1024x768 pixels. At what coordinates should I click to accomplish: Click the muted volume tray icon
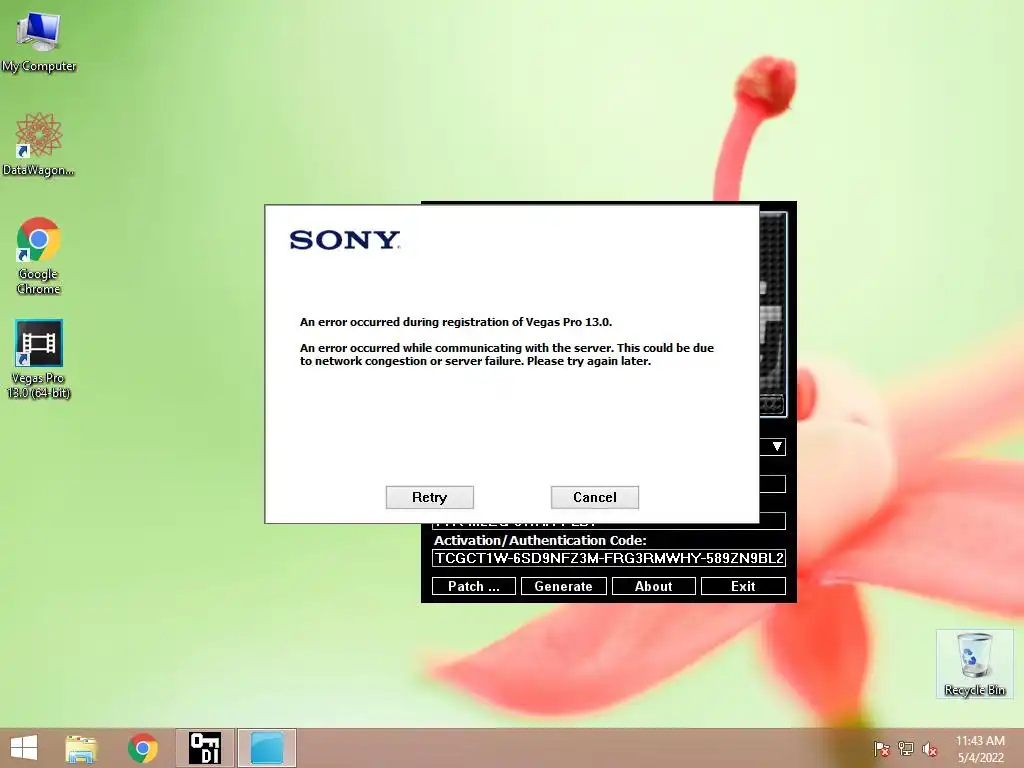pos(929,749)
